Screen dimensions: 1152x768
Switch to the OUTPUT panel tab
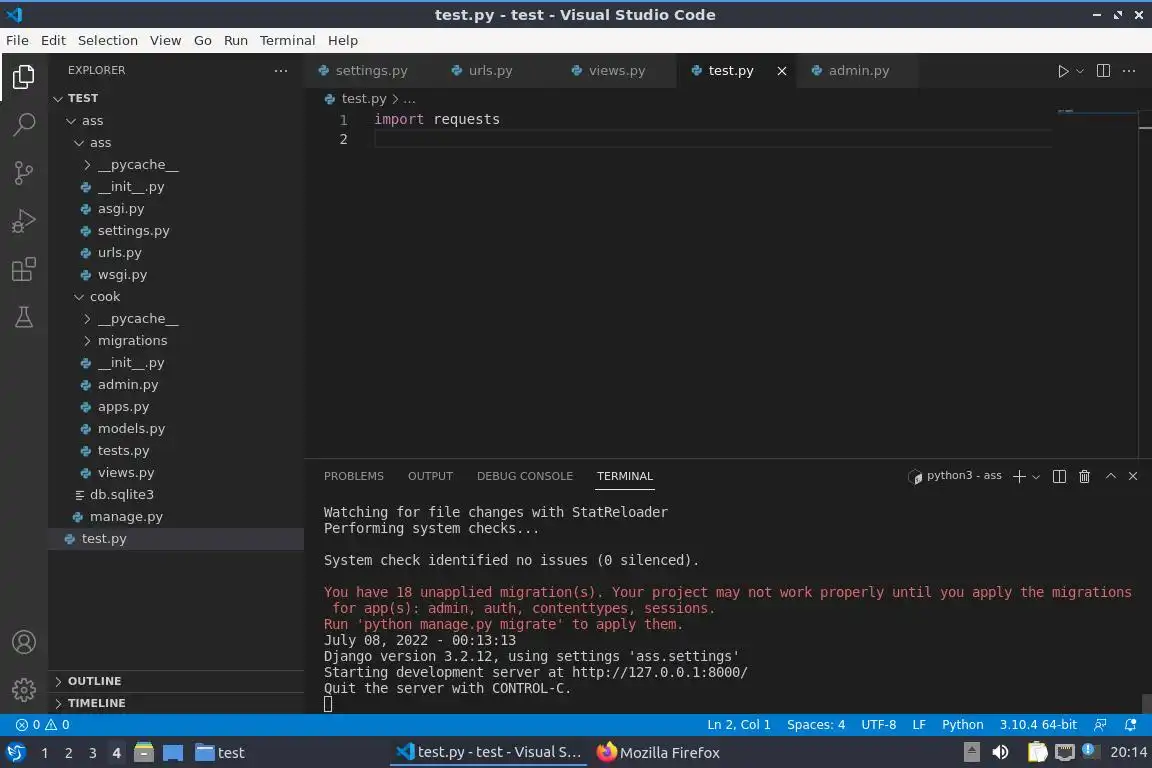[431, 476]
